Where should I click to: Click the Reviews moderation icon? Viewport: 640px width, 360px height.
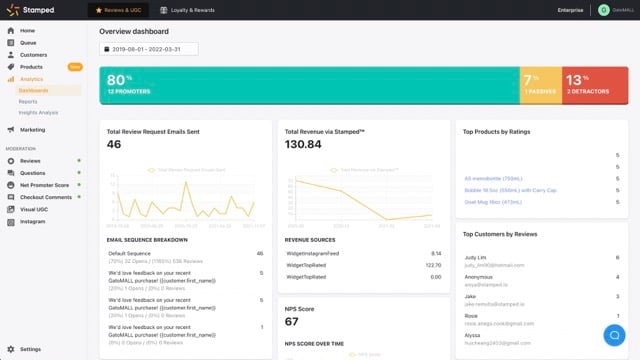pos(11,161)
